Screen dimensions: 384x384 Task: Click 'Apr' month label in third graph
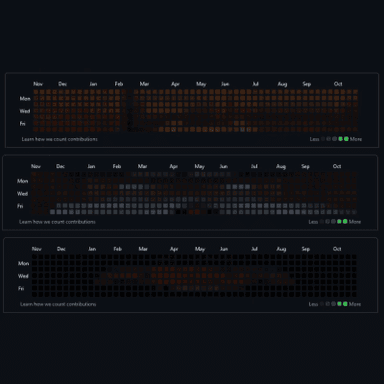click(x=174, y=249)
